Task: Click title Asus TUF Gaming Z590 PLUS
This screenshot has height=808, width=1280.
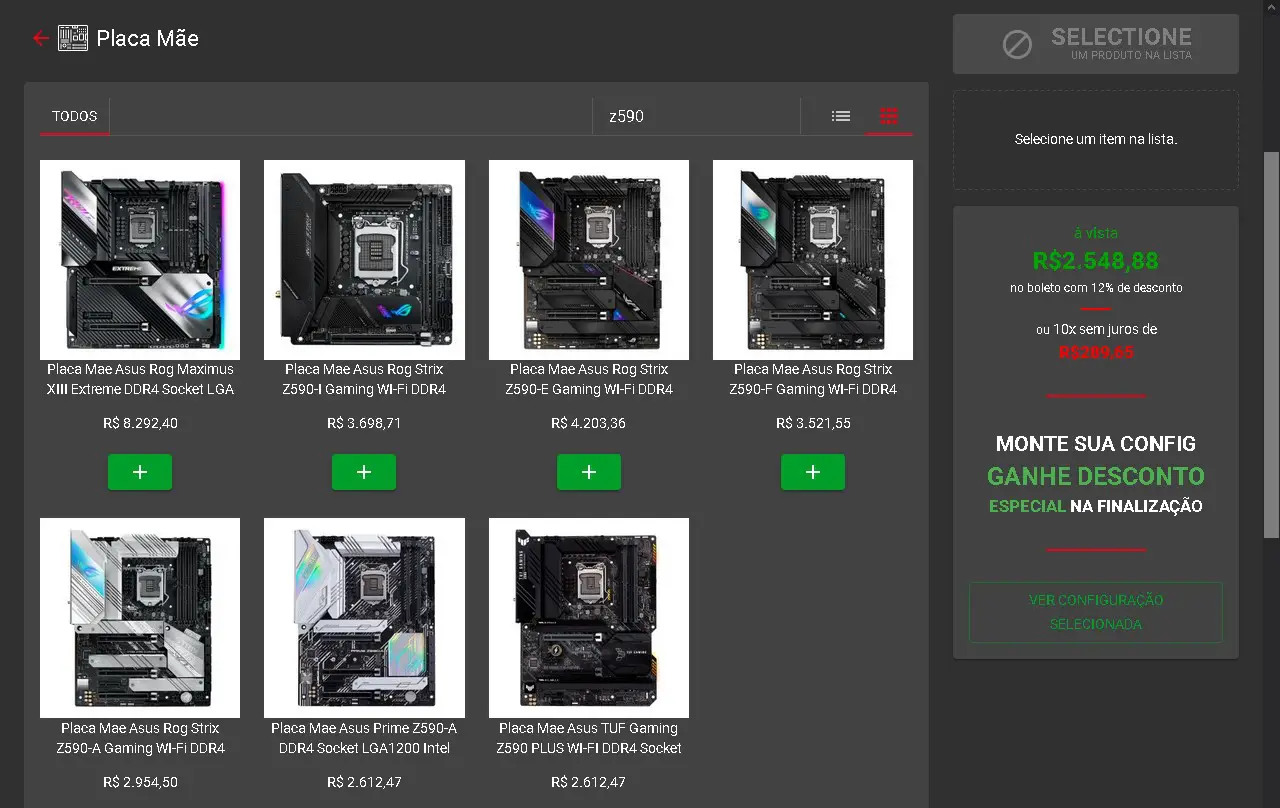Action: pos(589,738)
